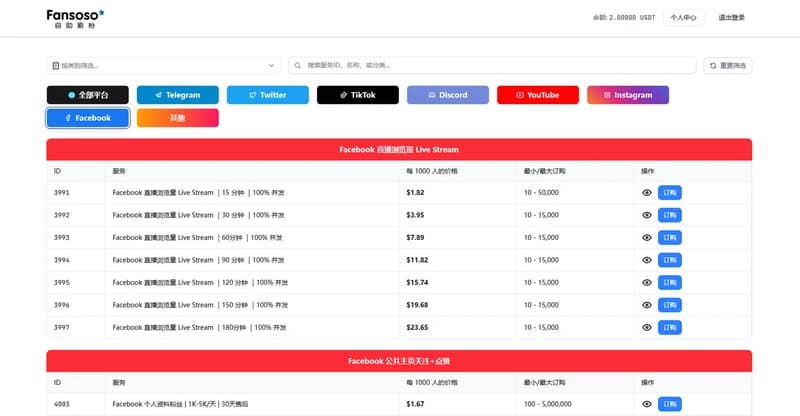Select the all platforms tab

88,95
